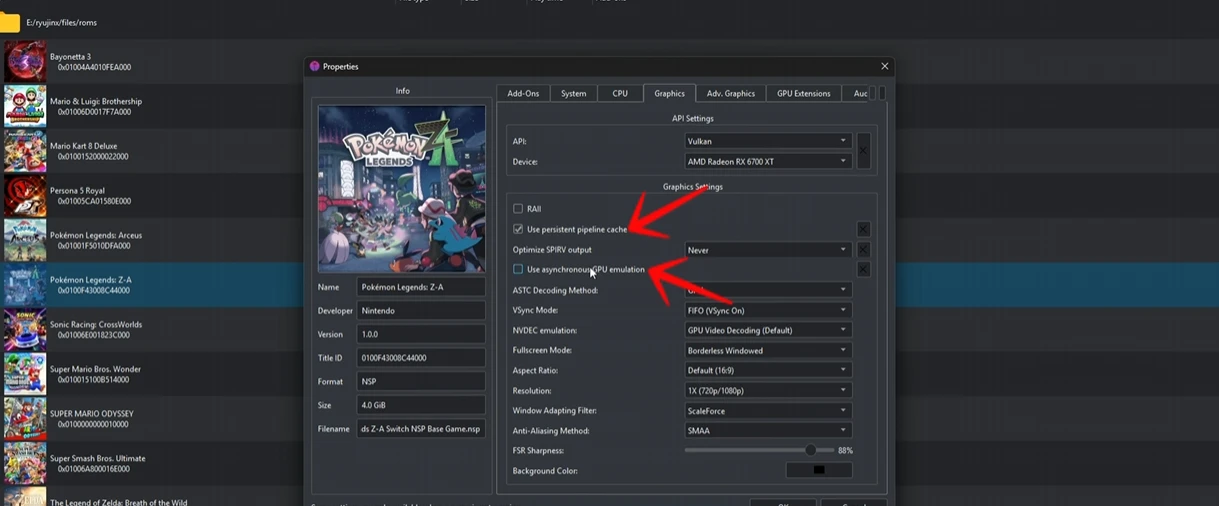
Task: Click the roms folder icon
Action: click(x=10, y=22)
